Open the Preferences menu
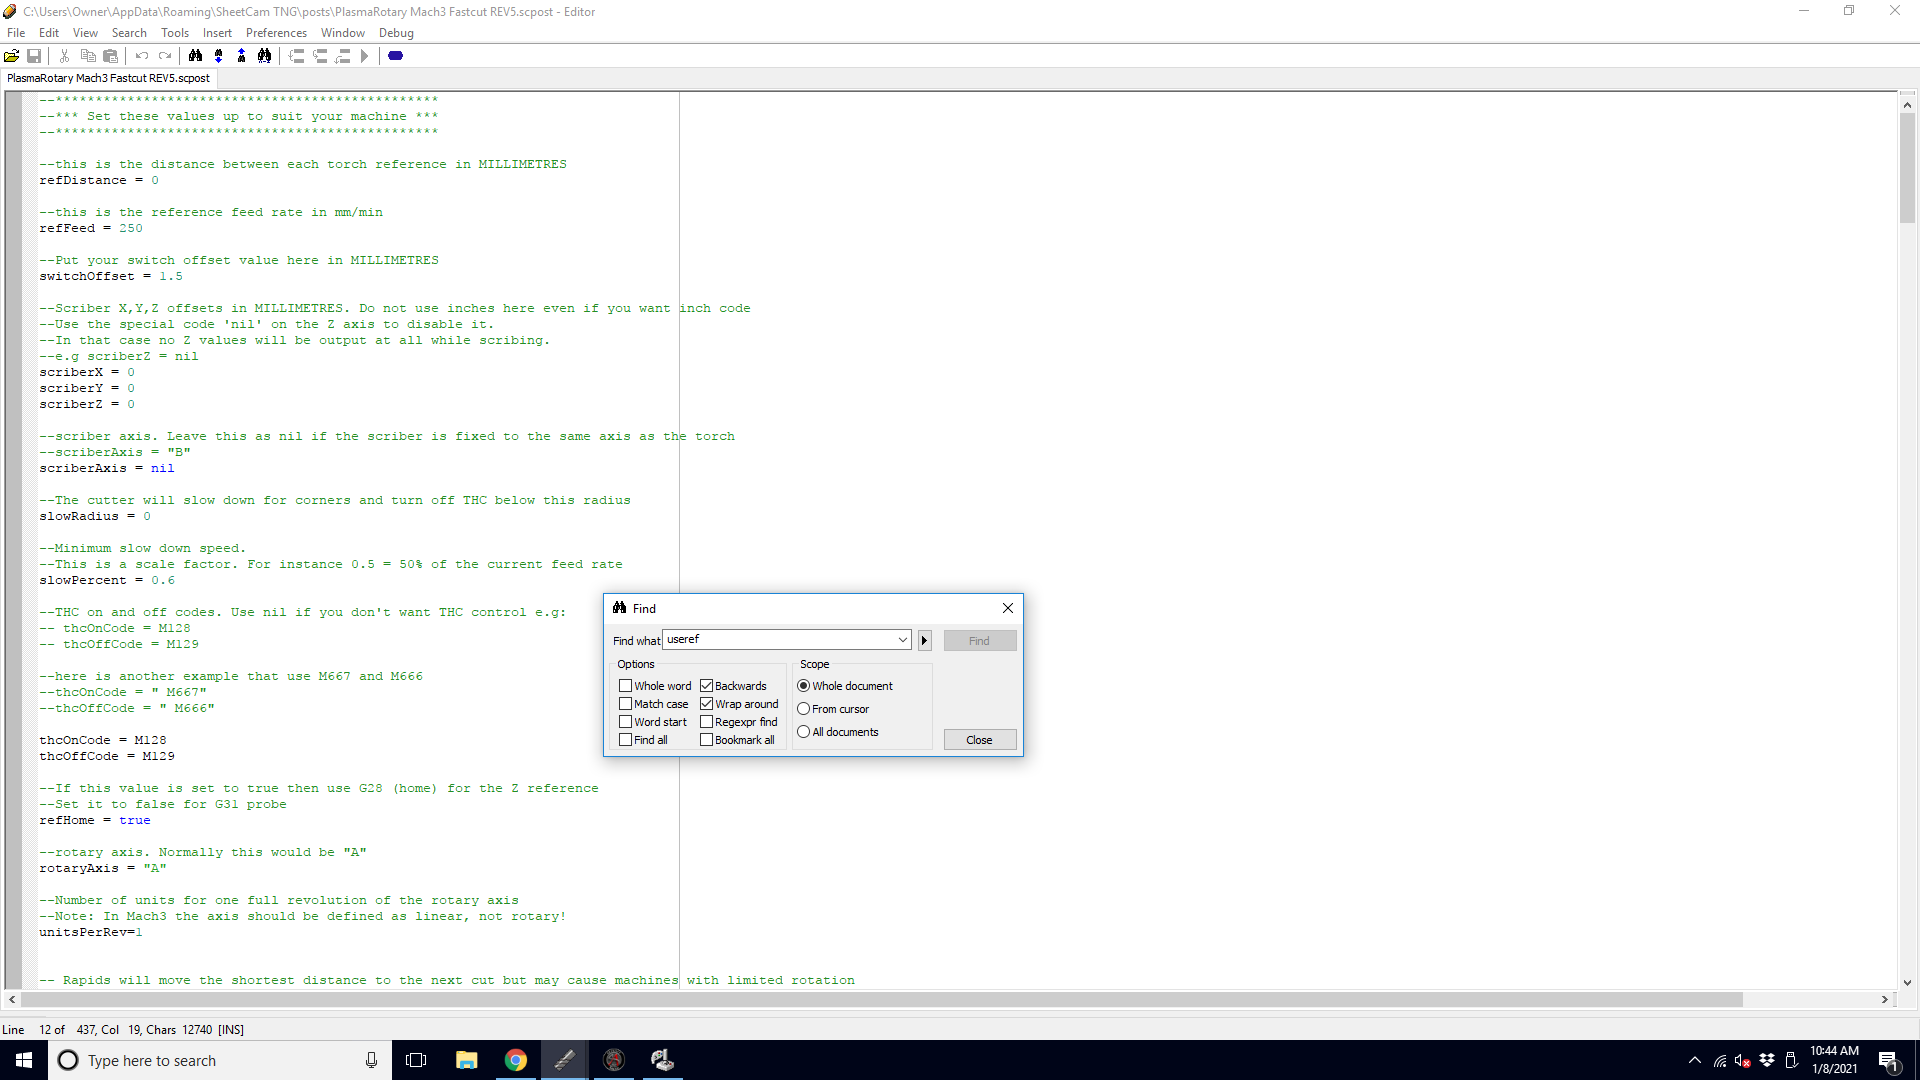1920x1080 pixels. (x=277, y=33)
